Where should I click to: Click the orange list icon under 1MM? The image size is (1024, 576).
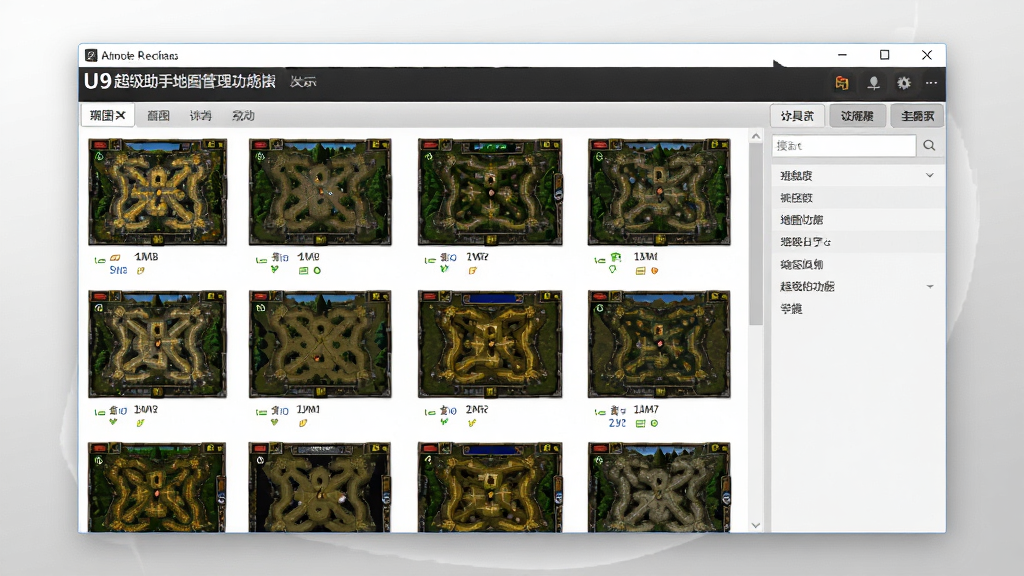[x=641, y=270]
